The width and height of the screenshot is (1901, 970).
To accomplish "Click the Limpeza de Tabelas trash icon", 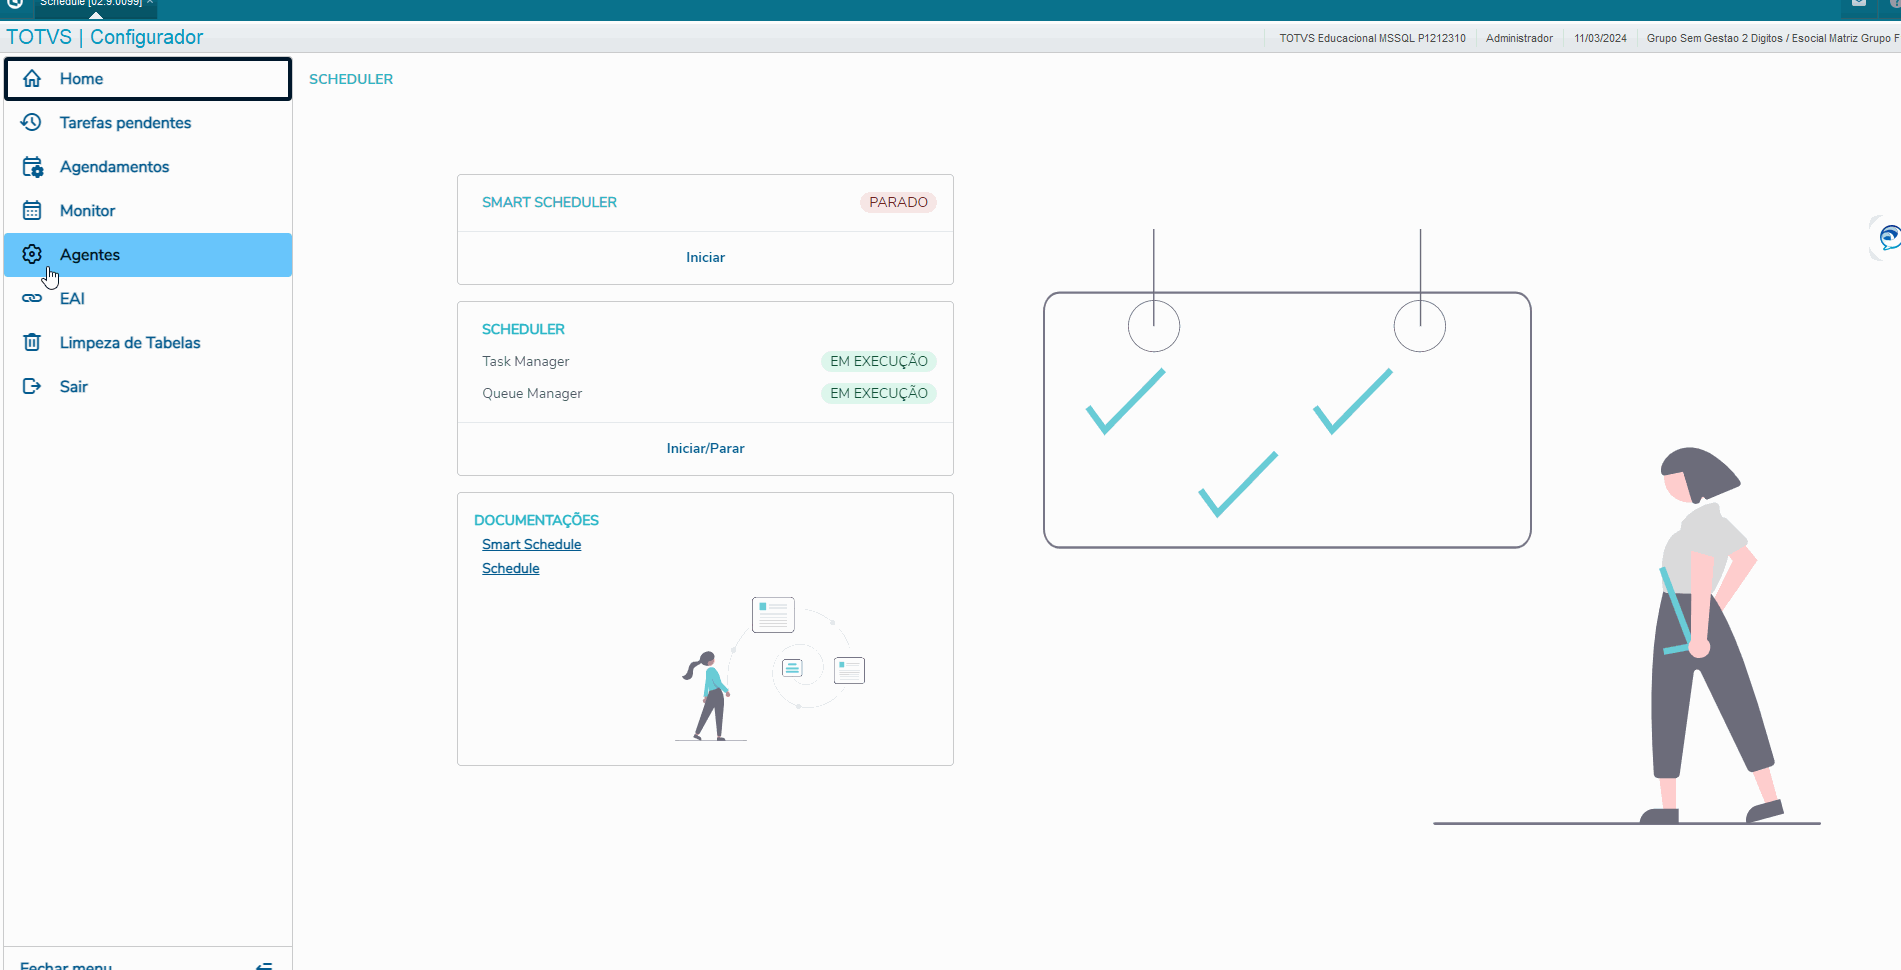I will click(32, 343).
